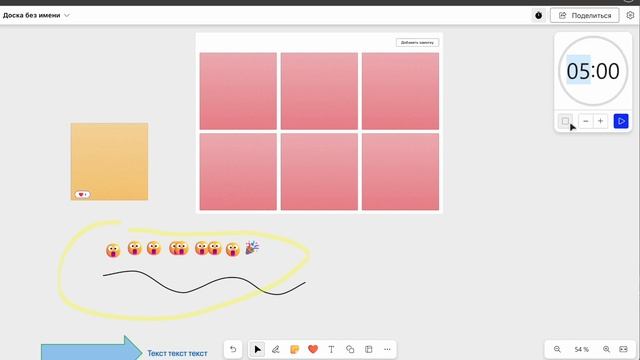Viewport: 640px width, 360px height.
Task: Zoom out using the magnifier minus icon
Action: [557, 349]
